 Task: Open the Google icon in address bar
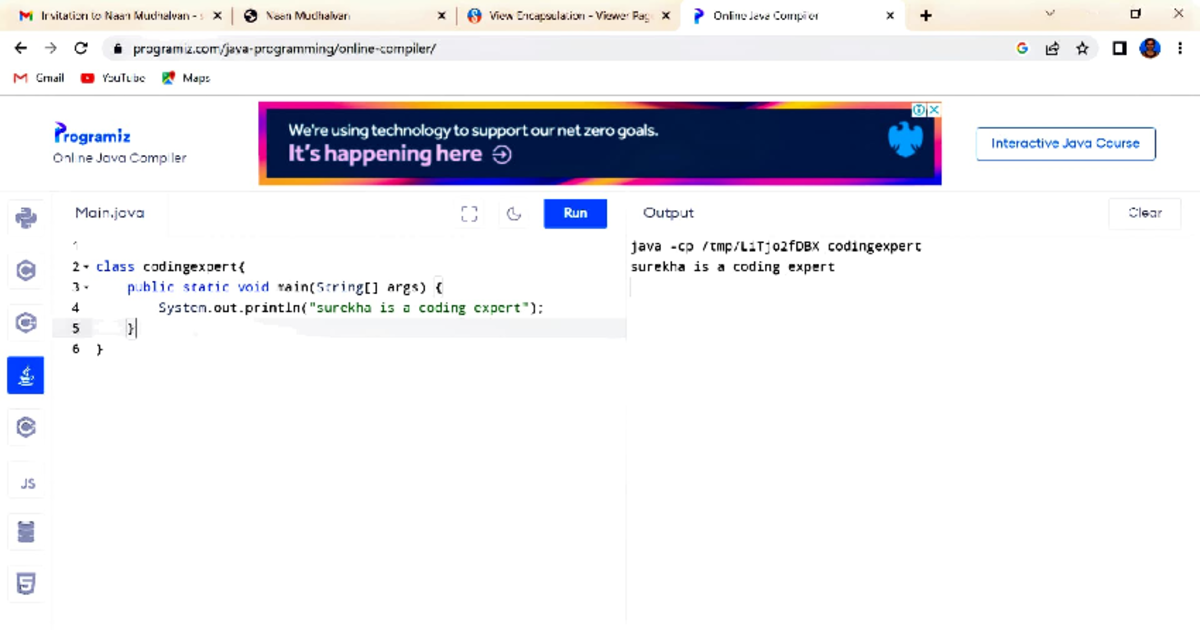pos(1022,48)
